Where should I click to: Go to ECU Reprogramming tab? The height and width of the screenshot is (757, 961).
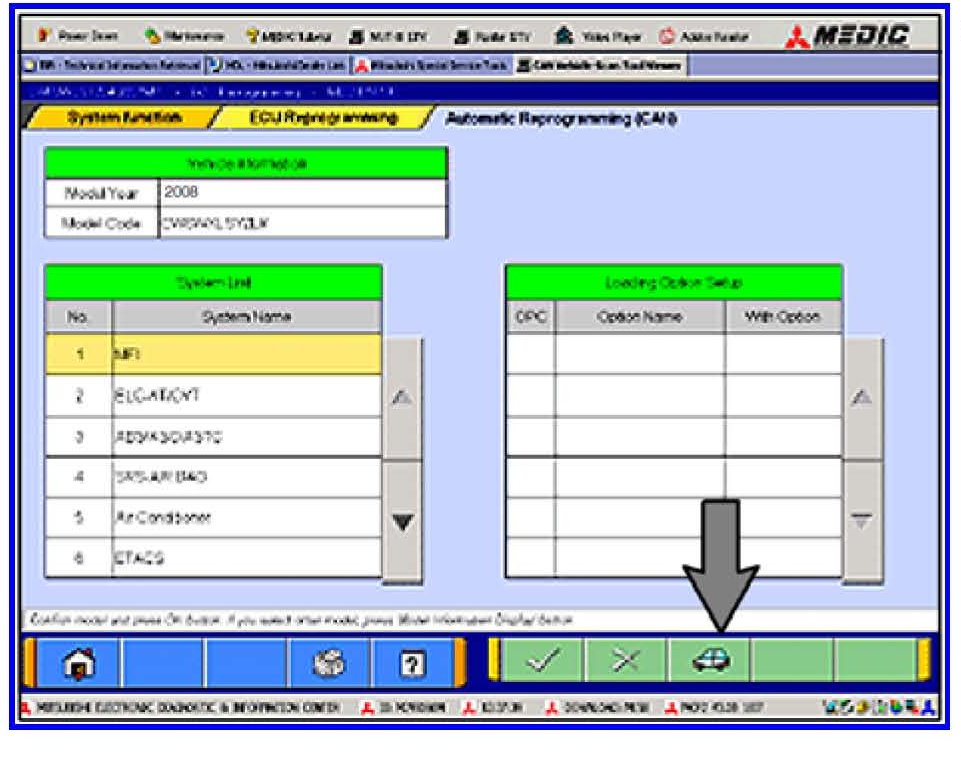tap(314, 119)
